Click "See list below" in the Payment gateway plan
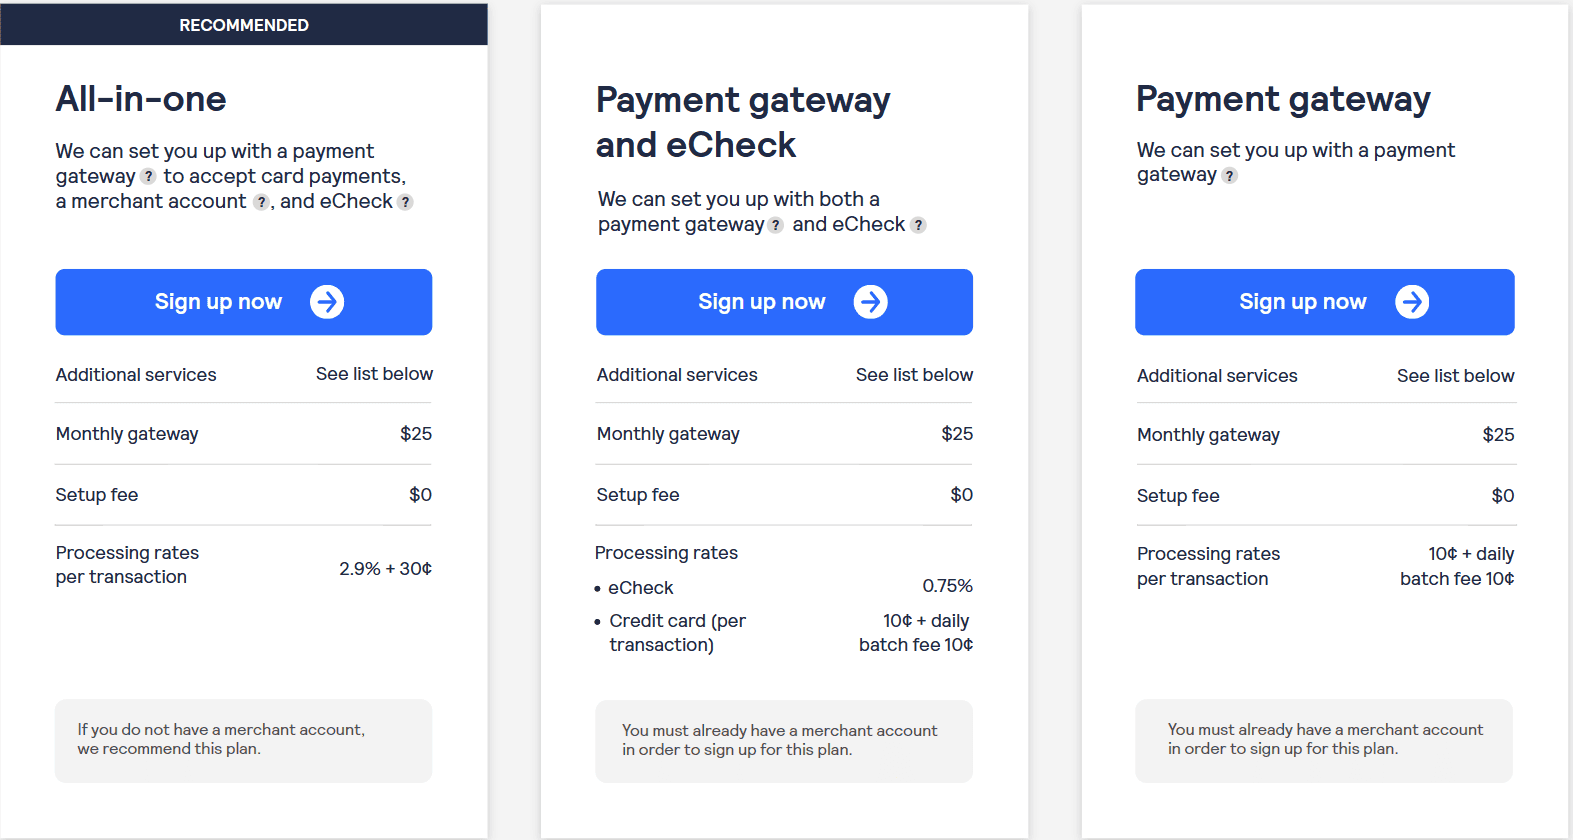Viewport: 1573px width, 840px height. click(1455, 376)
